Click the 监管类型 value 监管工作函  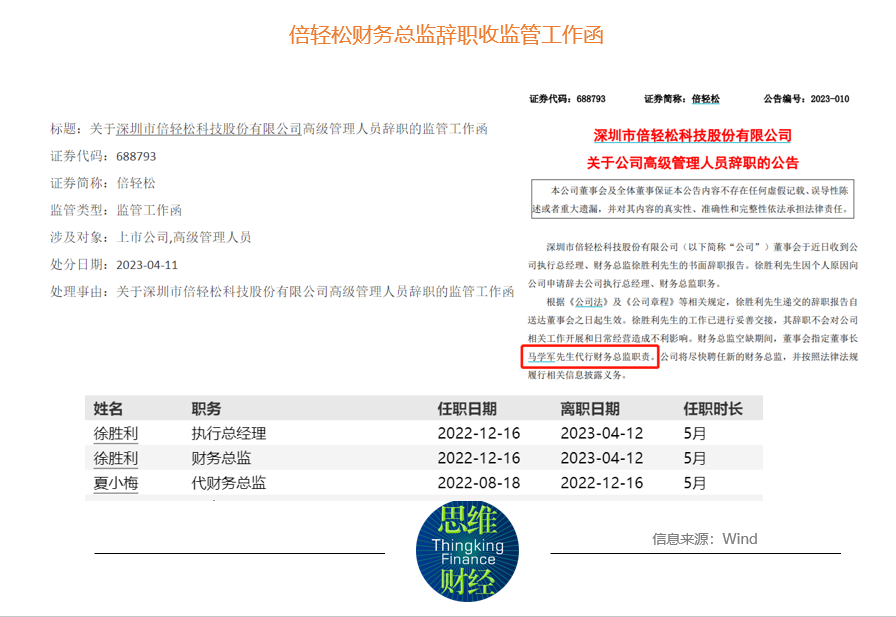[149, 210]
